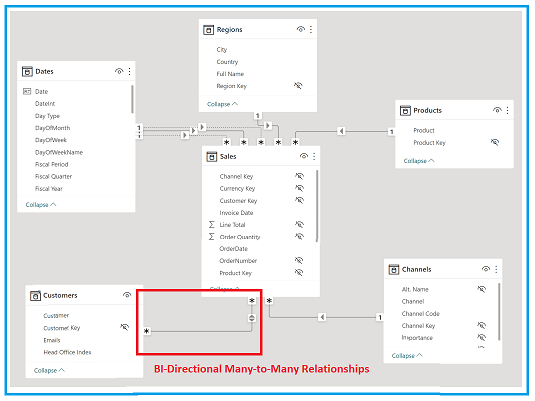The height and width of the screenshot is (401, 535).
Task: Select the Regions to Sales relationship arrow
Action: coord(268,126)
